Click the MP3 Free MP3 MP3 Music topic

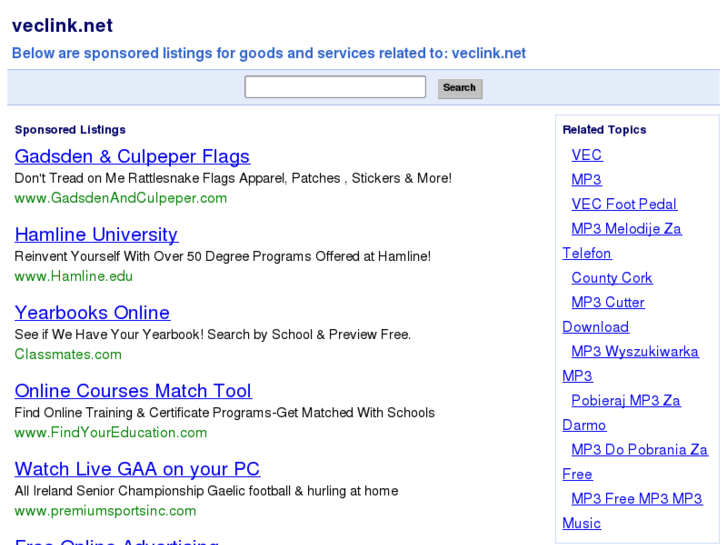(x=637, y=498)
